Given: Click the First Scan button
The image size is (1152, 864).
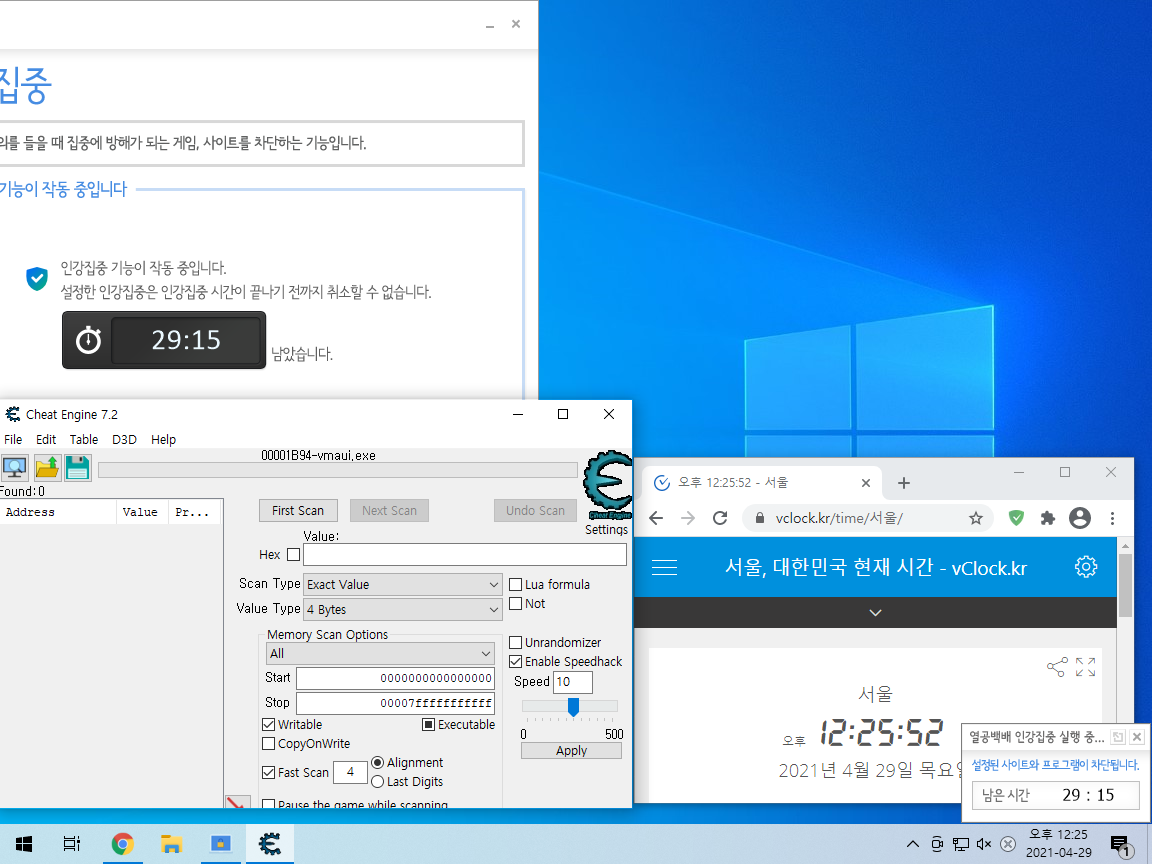Looking at the screenshot, I should point(298,511).
